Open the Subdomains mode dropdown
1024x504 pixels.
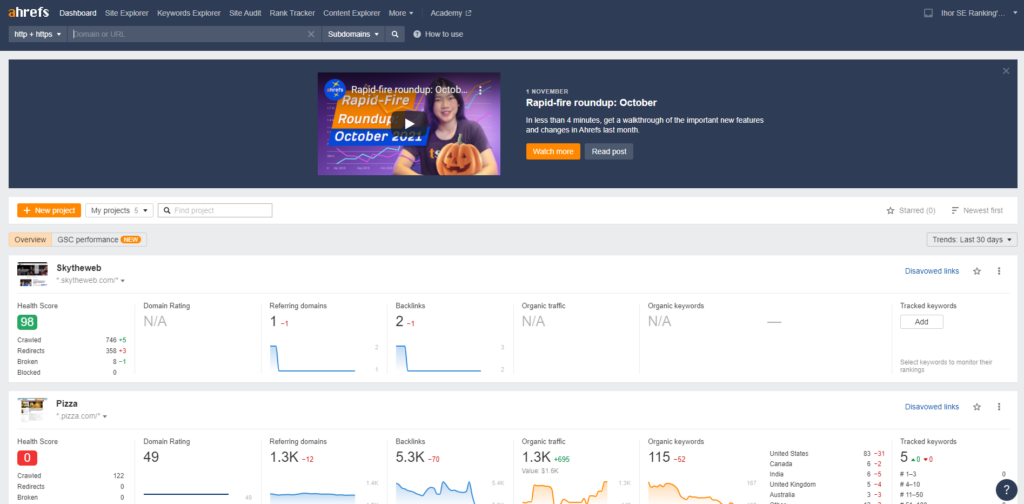353,34
